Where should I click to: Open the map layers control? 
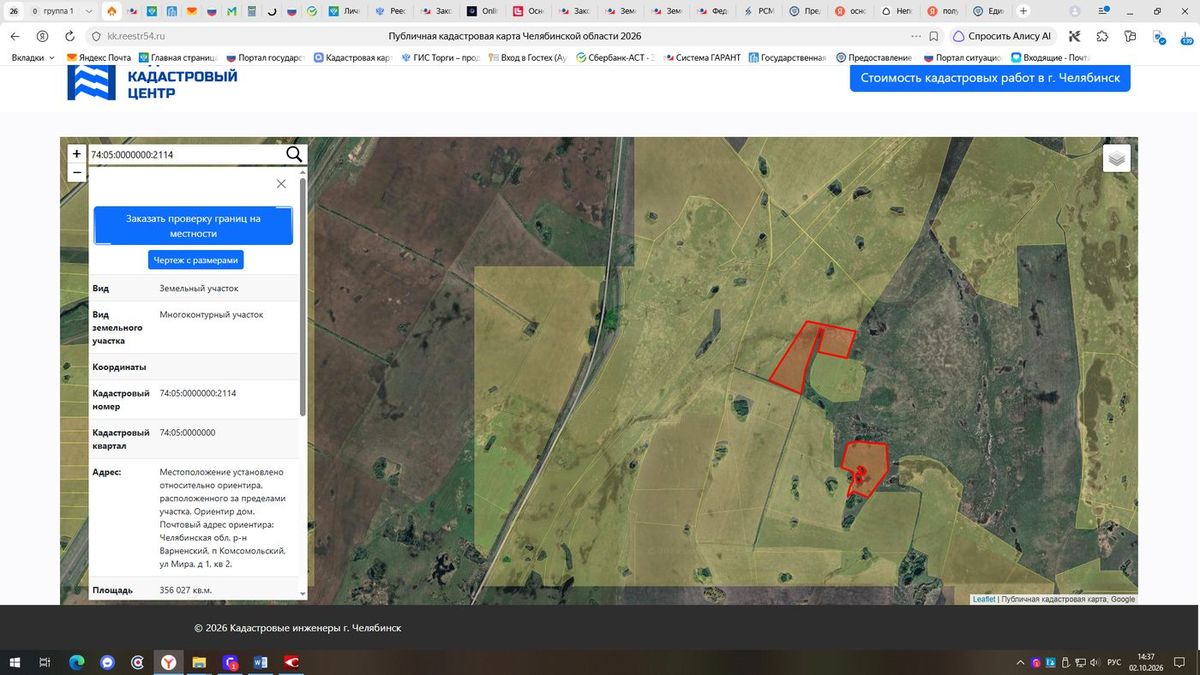coord(1117,158)
